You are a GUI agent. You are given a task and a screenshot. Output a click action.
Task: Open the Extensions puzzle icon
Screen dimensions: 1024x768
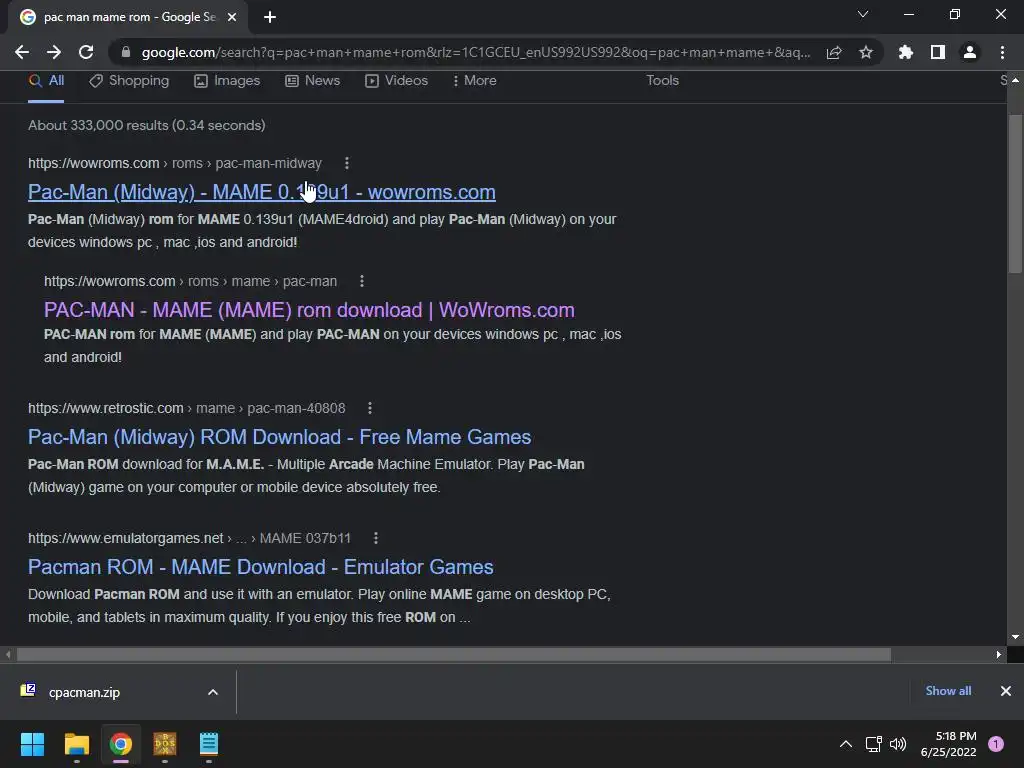pos(906,52)
